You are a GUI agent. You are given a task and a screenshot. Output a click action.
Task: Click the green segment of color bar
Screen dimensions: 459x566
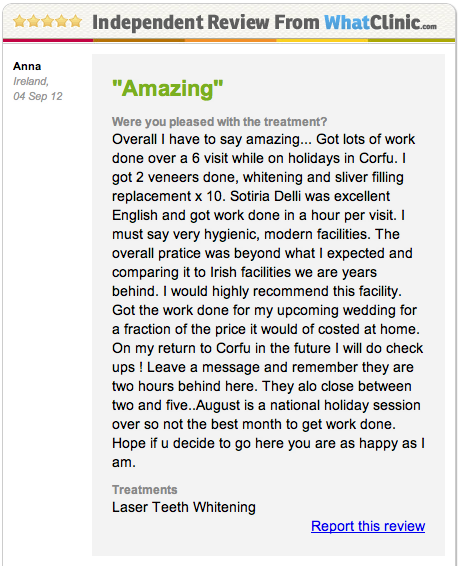tap(412, 40)
